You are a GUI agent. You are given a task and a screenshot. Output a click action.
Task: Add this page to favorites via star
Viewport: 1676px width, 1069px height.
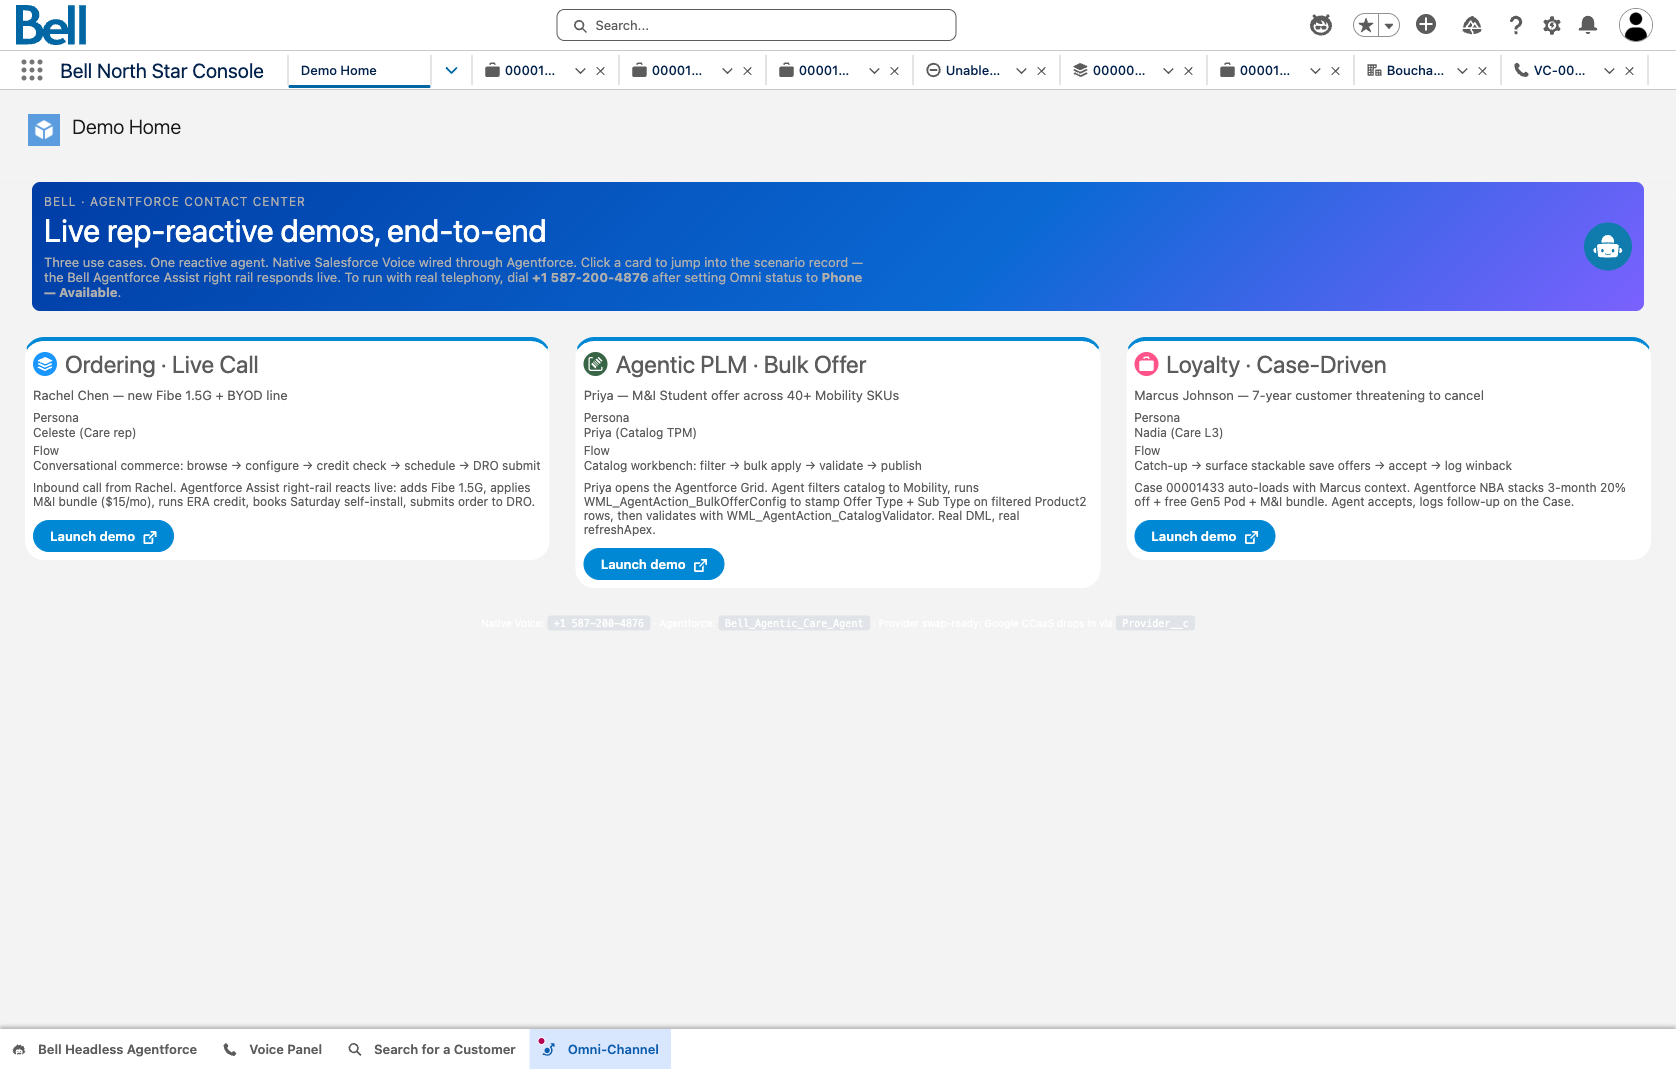tap(1366, 25)
